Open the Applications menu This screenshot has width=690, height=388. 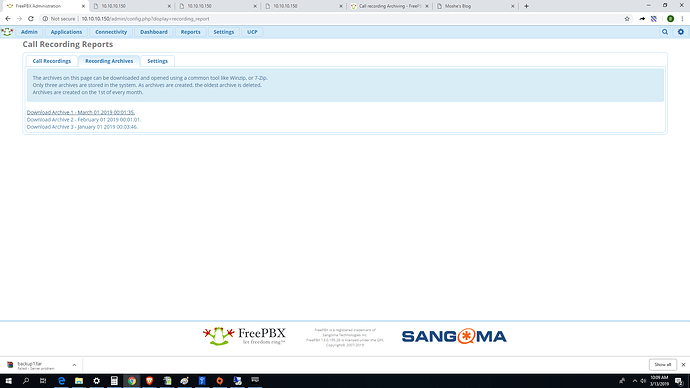point(66,32)
